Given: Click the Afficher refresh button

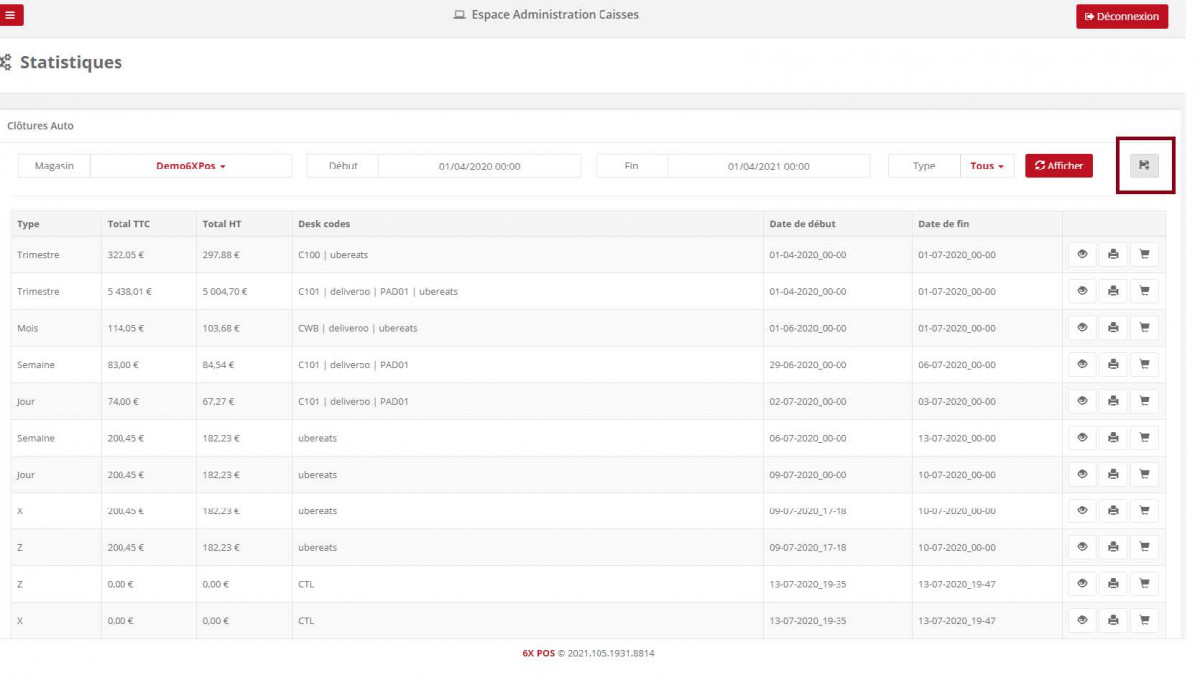Looking at the screenshot, I should pos(1058,166).
